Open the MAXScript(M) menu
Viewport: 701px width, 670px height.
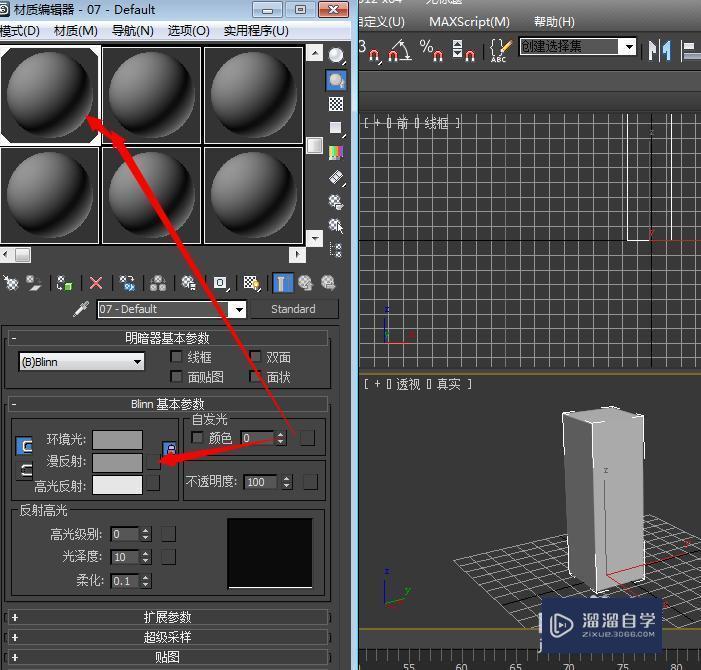pos(469,22)
